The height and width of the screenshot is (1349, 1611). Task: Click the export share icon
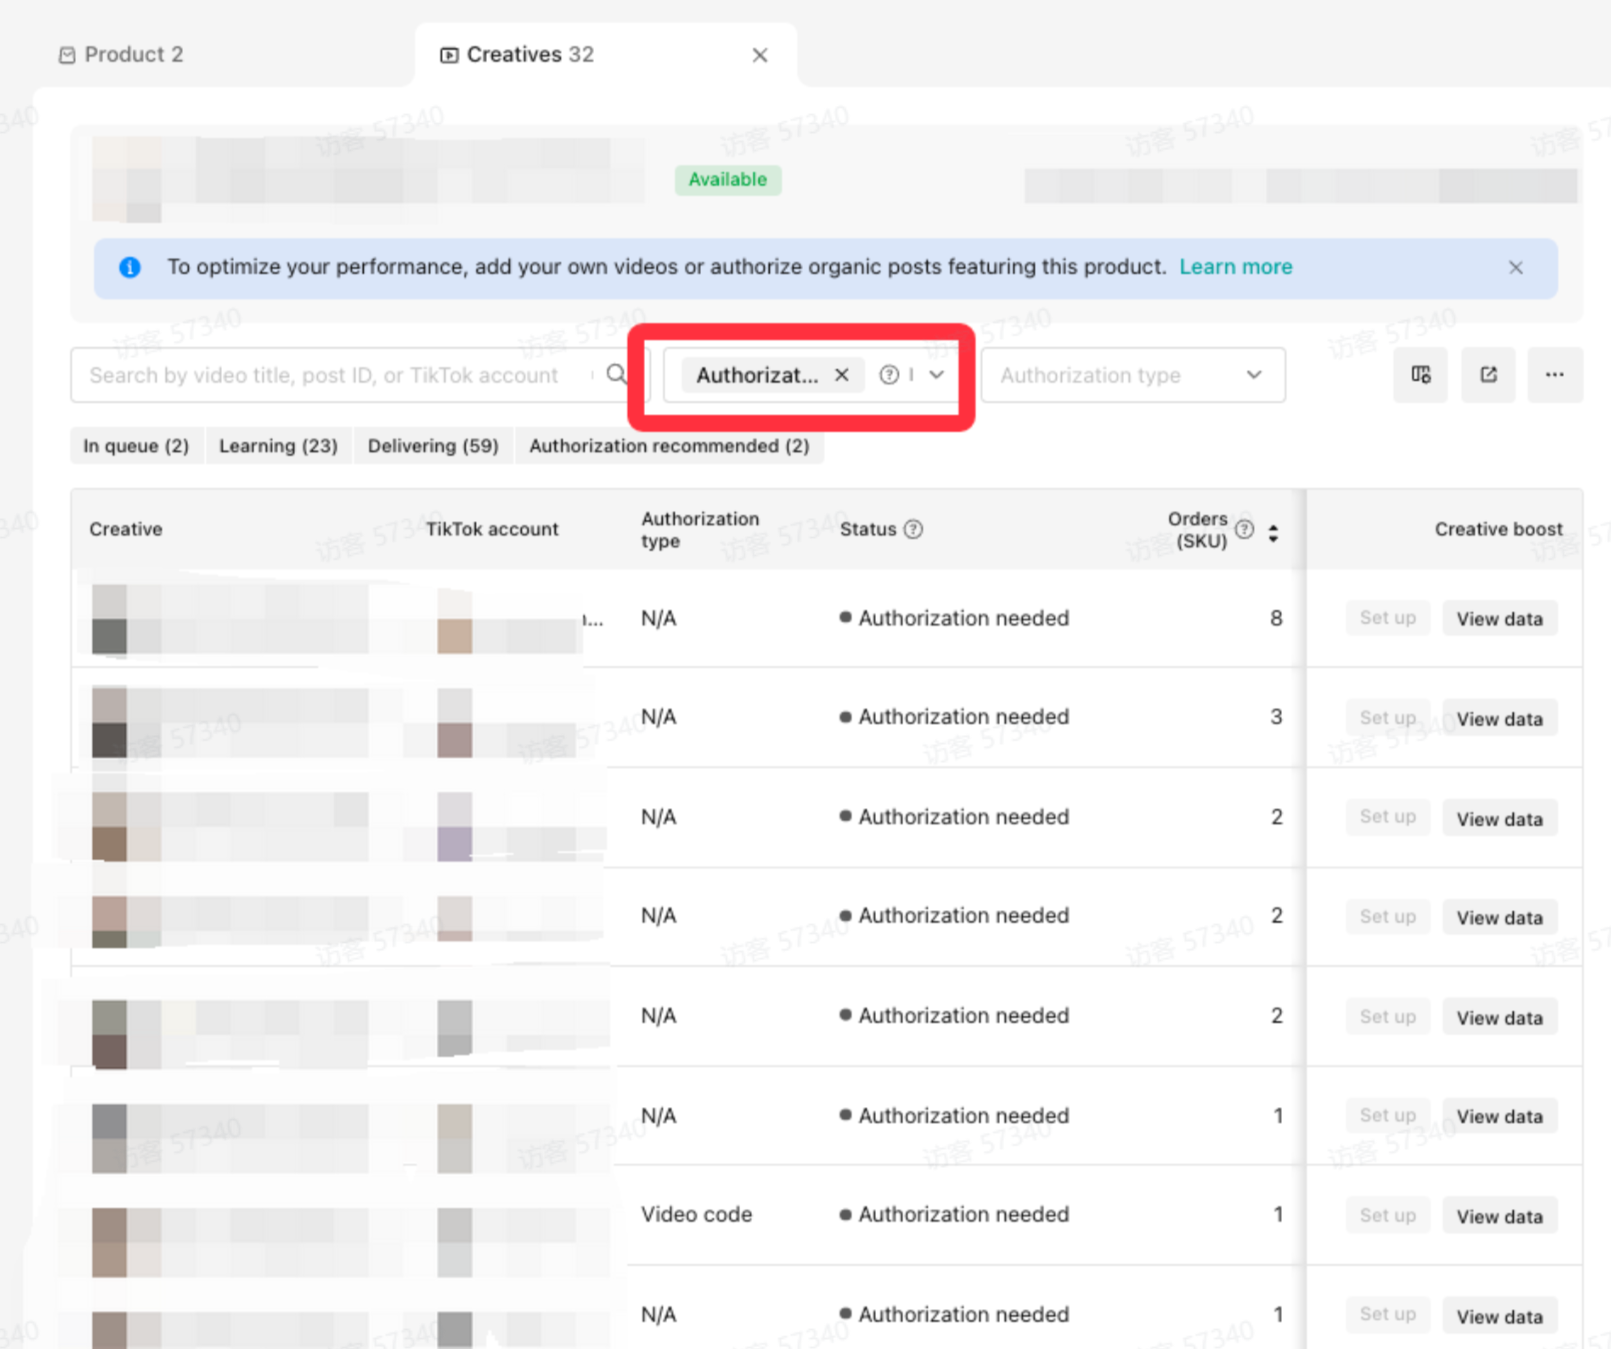pyautogui.click(x=1488, y=375)
